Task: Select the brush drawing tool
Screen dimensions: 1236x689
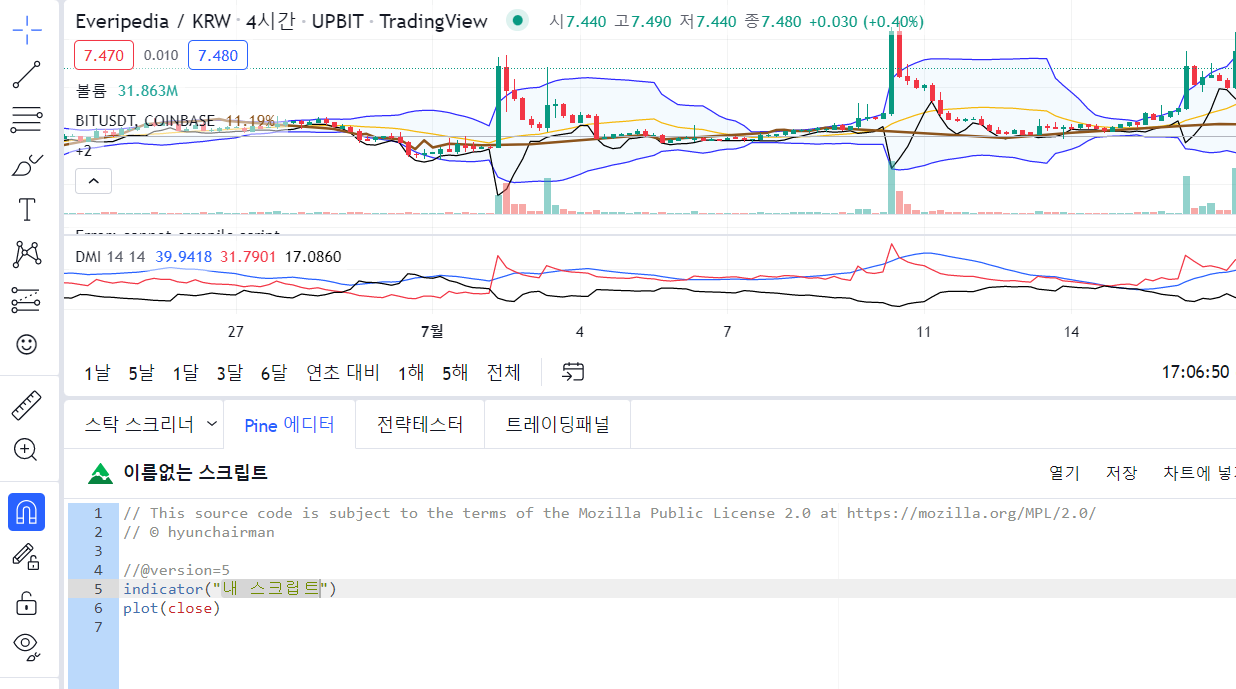Action: click(27, 164)
